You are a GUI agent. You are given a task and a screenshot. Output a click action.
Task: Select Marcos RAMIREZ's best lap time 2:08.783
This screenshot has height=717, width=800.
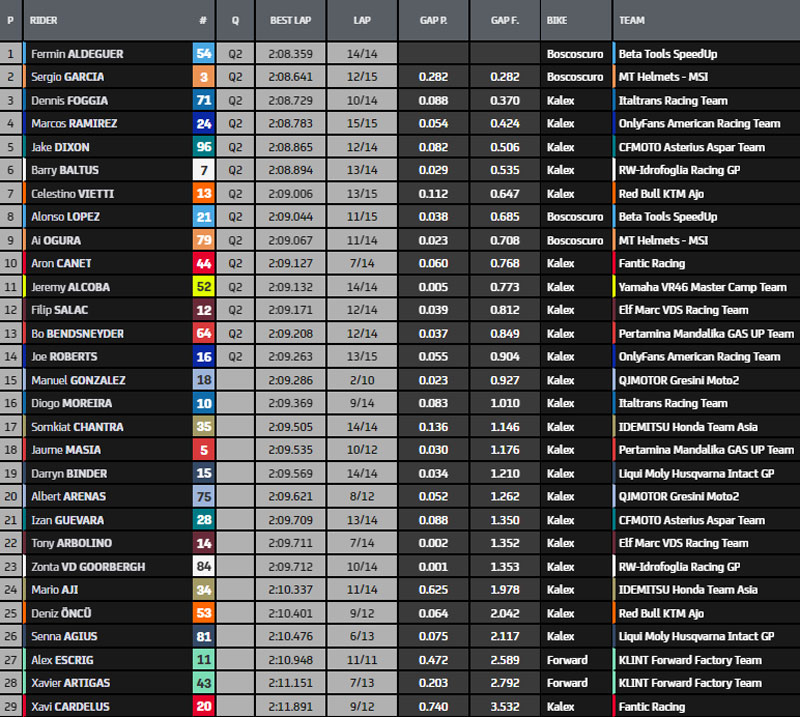coord(289,124)
